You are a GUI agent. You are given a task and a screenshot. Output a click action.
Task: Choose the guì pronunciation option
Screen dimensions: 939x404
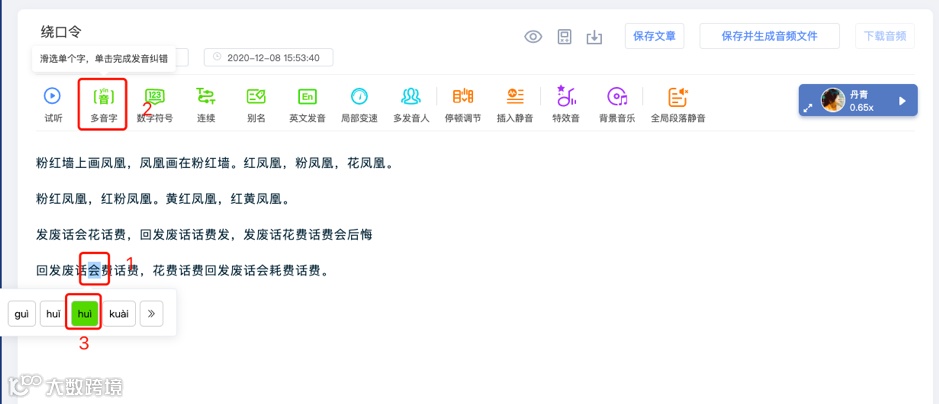tap(22, 314)
